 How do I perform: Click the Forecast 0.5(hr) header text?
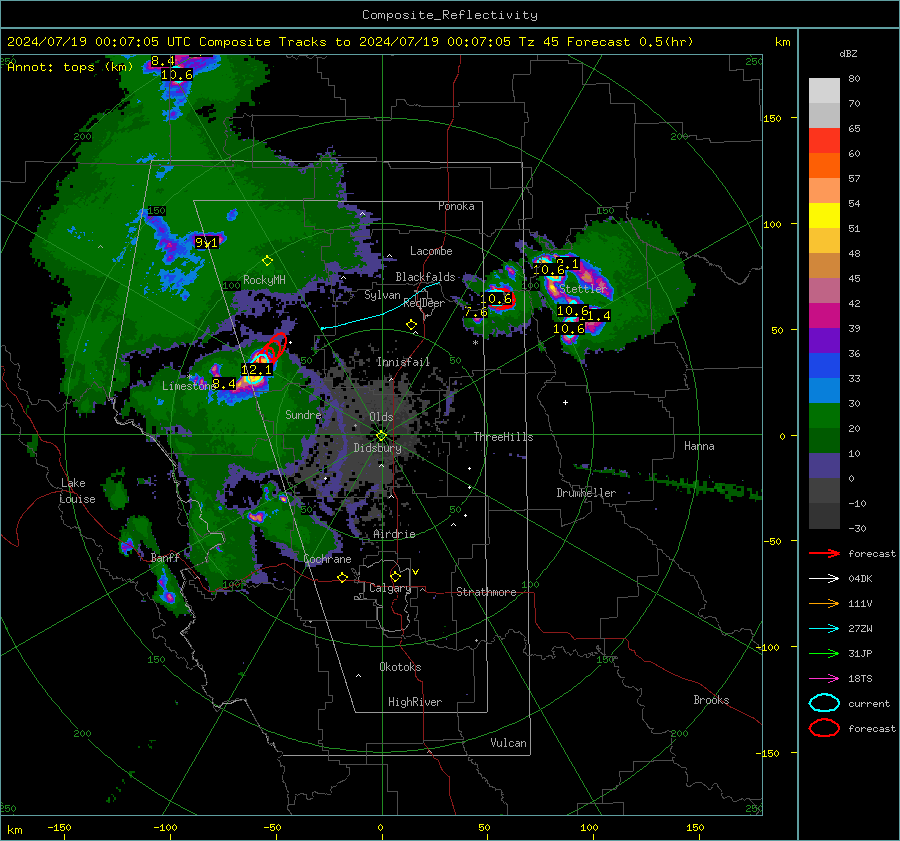click(630, 42)
